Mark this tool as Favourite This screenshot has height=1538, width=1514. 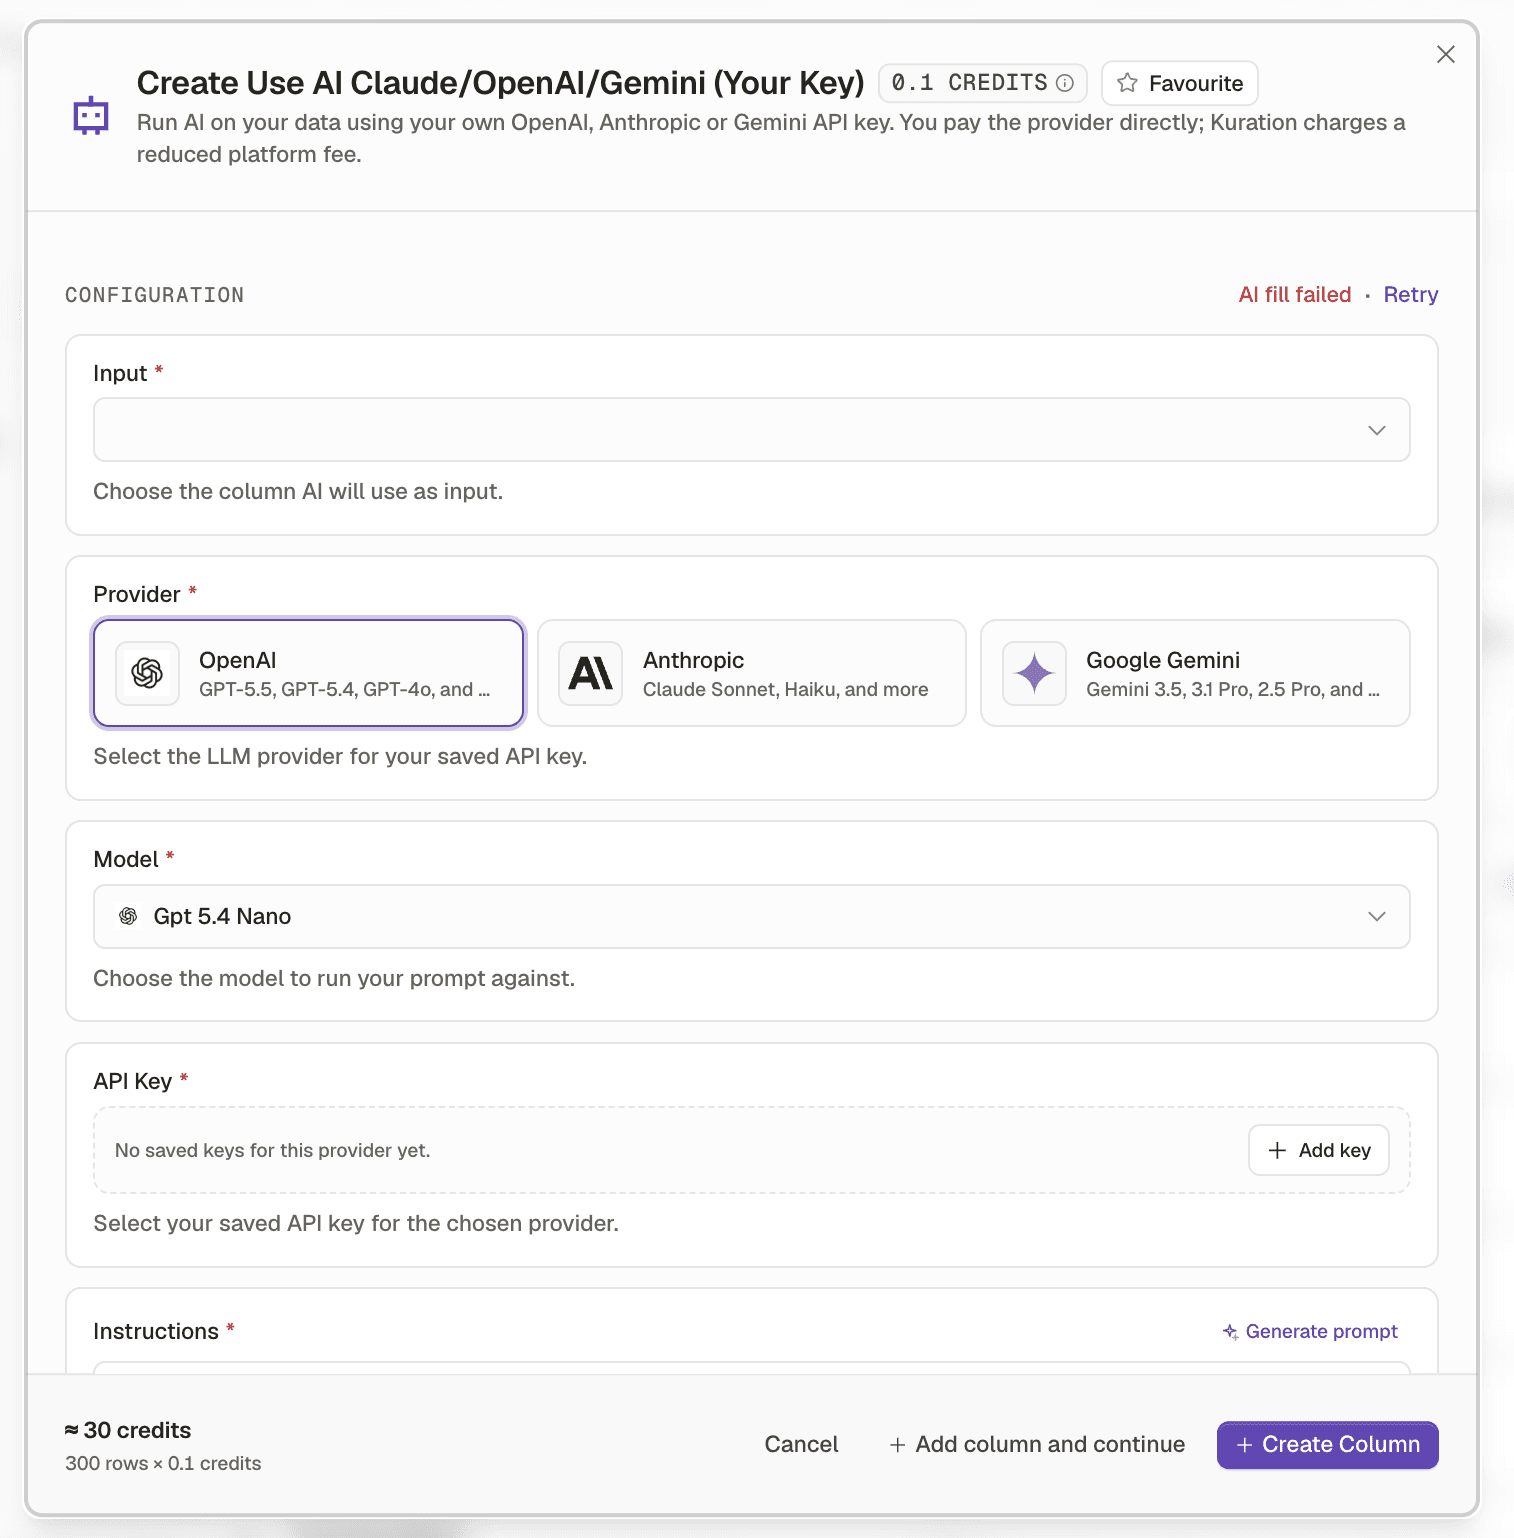pos(1179,83)
